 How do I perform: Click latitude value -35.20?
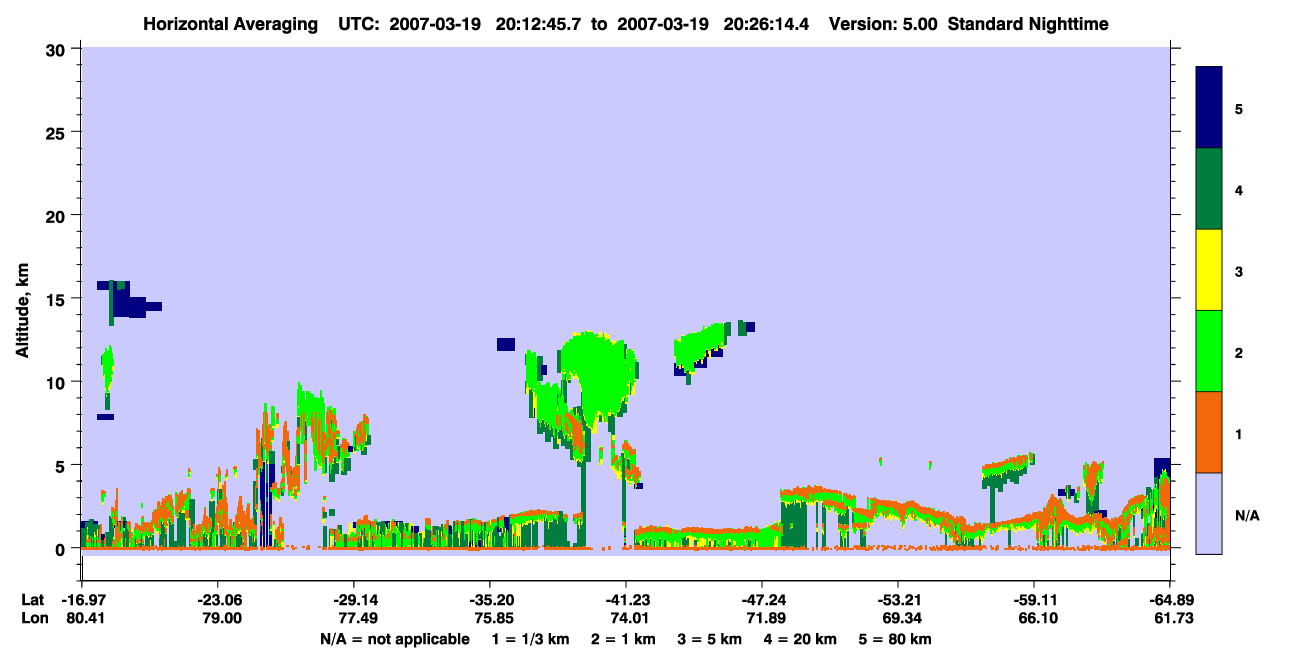coord(490,600)
